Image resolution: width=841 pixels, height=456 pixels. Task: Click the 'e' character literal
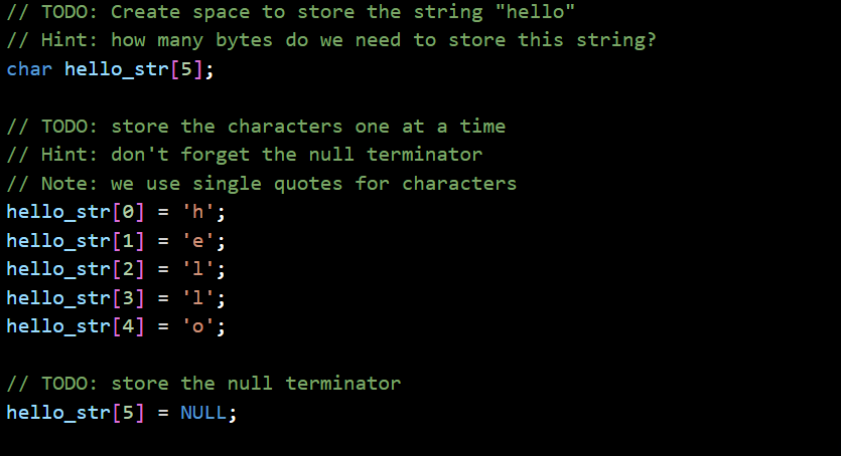(x=198, y=241)
